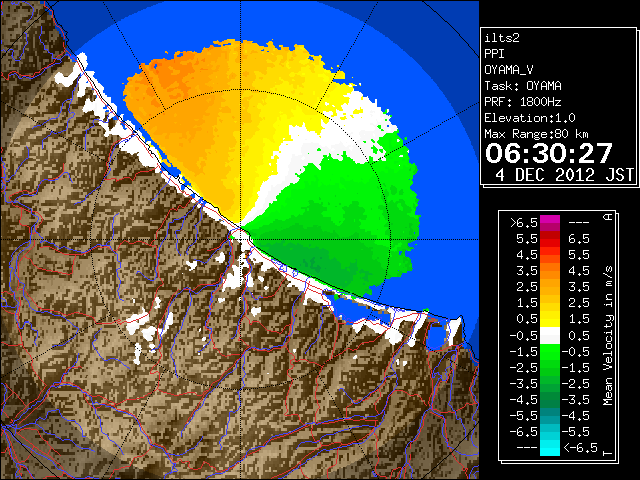Pick the dark green swatch in legend

pos(550,400)
